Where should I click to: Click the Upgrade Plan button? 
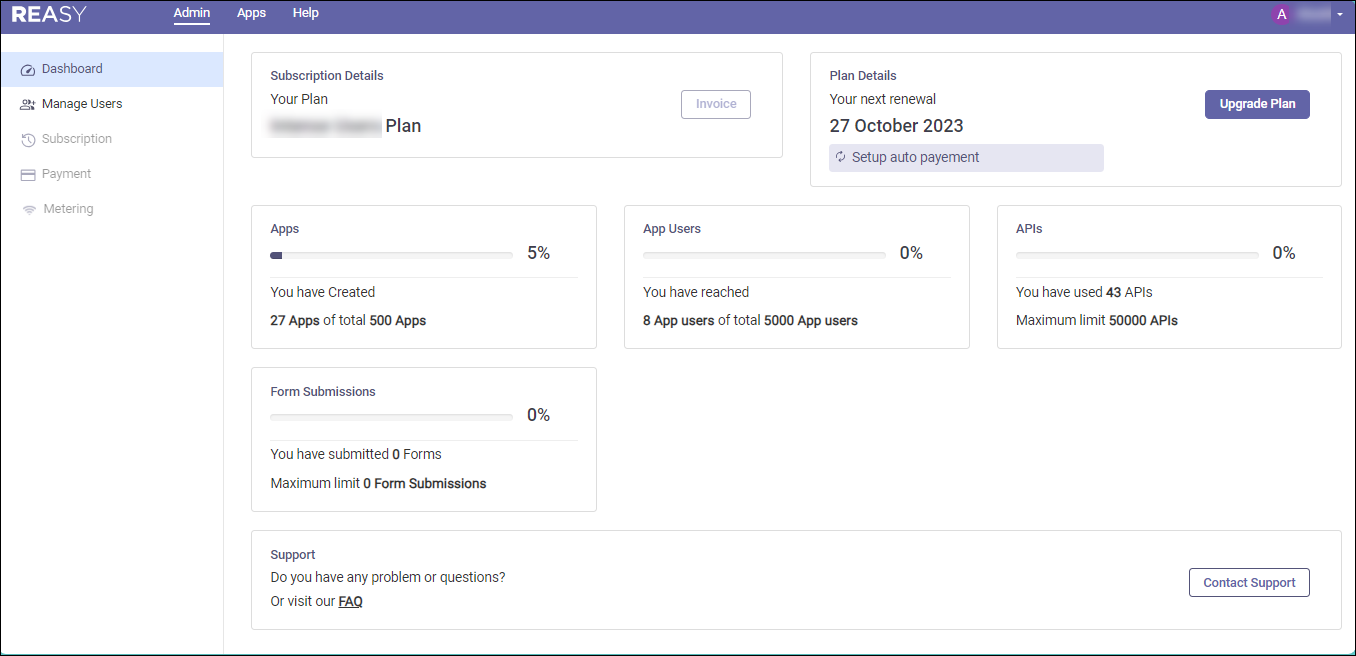[1257, 104]
